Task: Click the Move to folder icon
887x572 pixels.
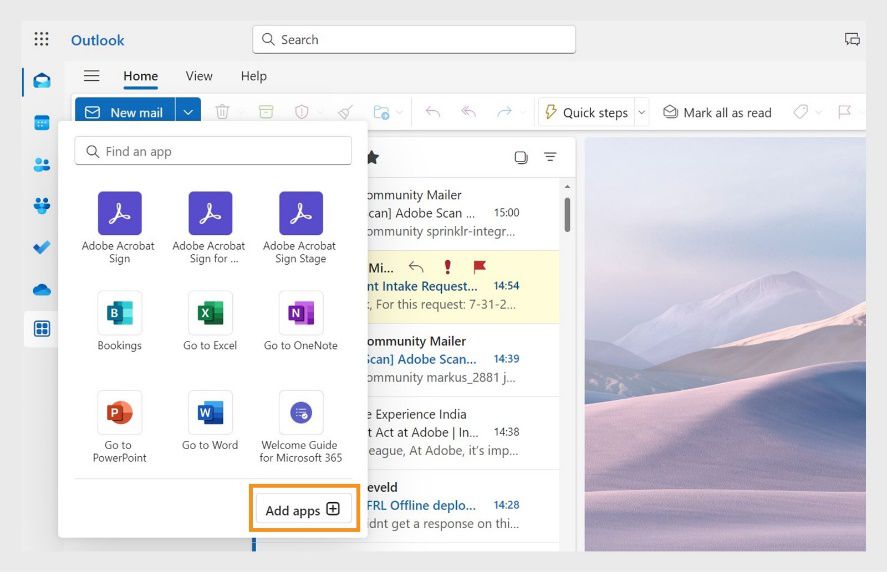Action: tap(381, 112)
